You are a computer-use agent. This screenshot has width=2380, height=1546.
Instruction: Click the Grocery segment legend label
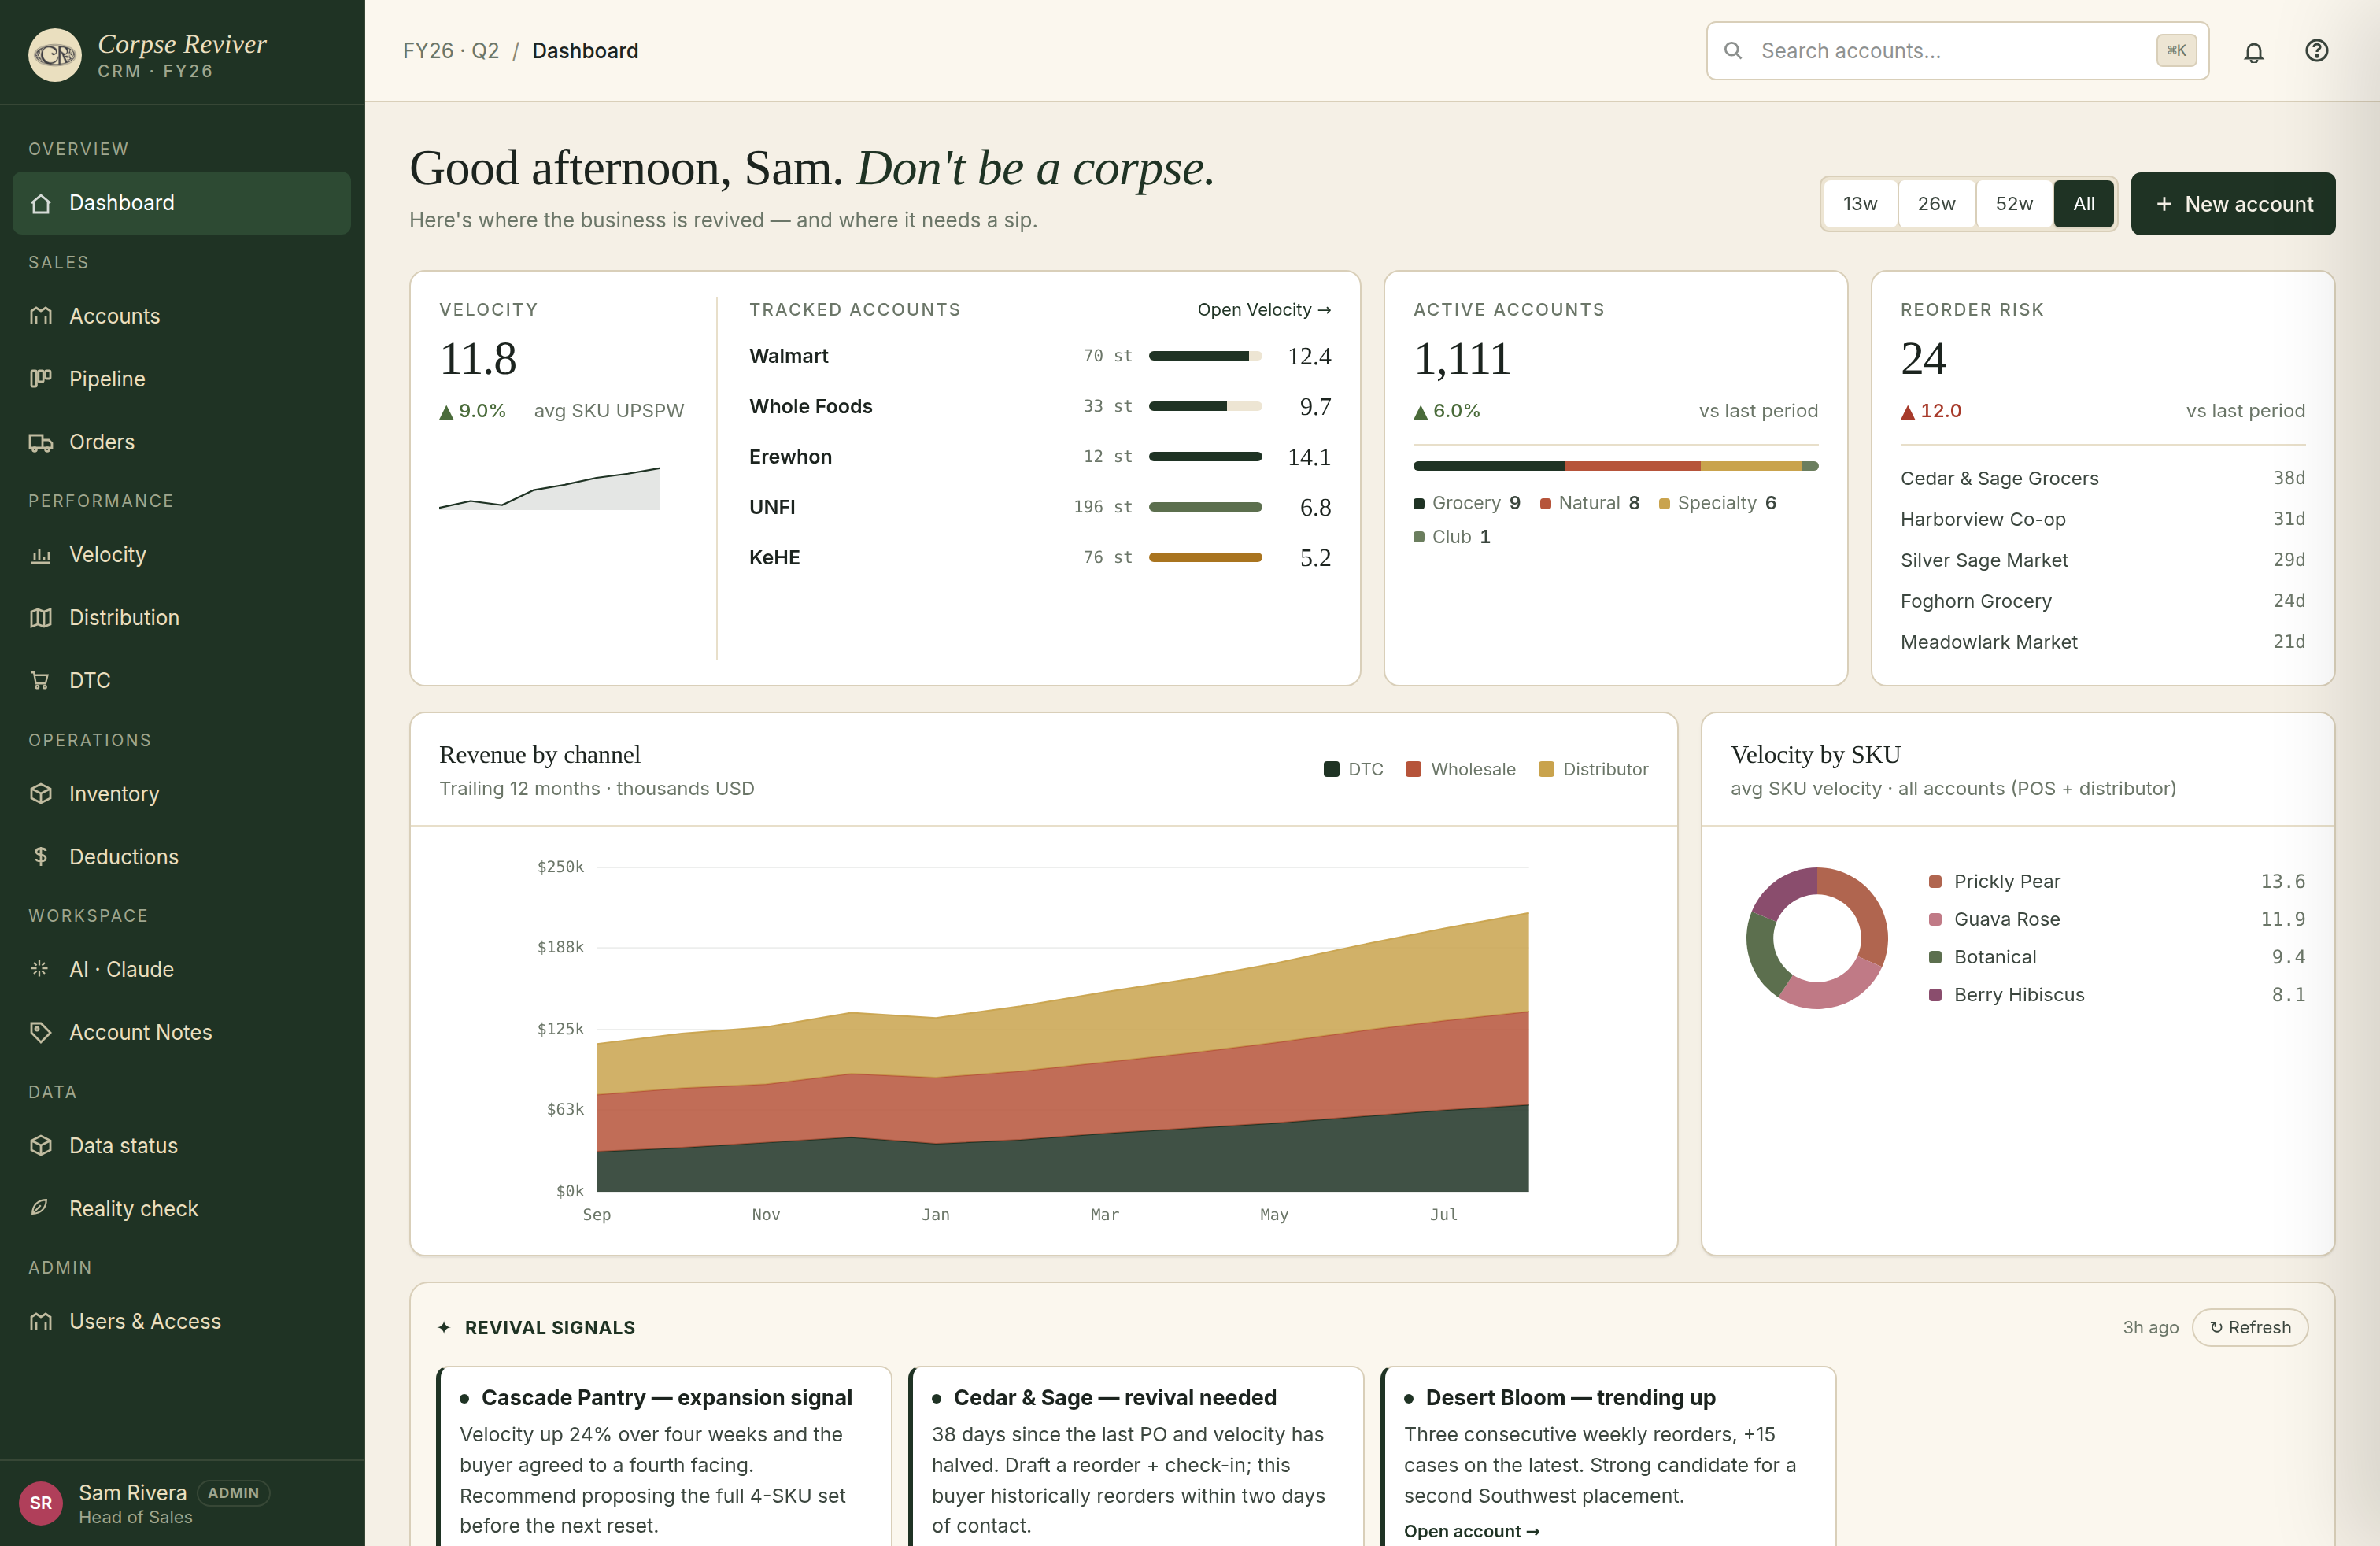pos(1466,503)
